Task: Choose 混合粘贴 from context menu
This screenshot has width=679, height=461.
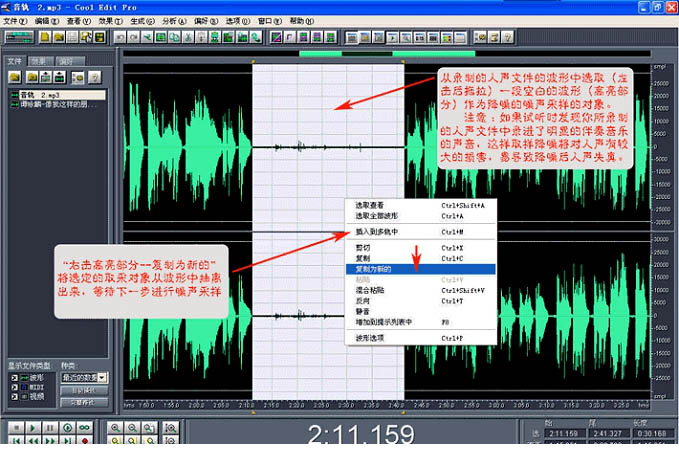Action: [x=420, y=290]
